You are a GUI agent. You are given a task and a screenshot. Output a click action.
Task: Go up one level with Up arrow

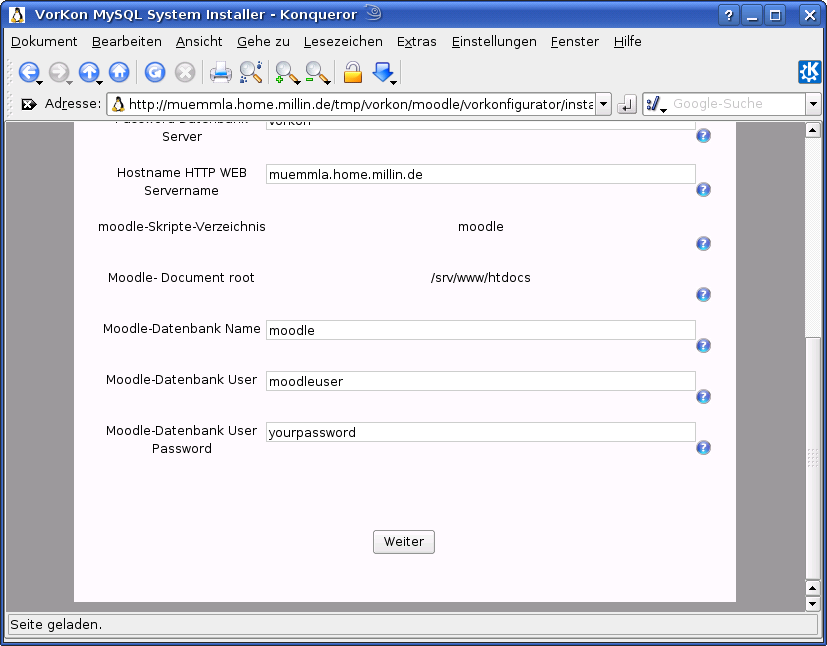[x=89, y=72]
